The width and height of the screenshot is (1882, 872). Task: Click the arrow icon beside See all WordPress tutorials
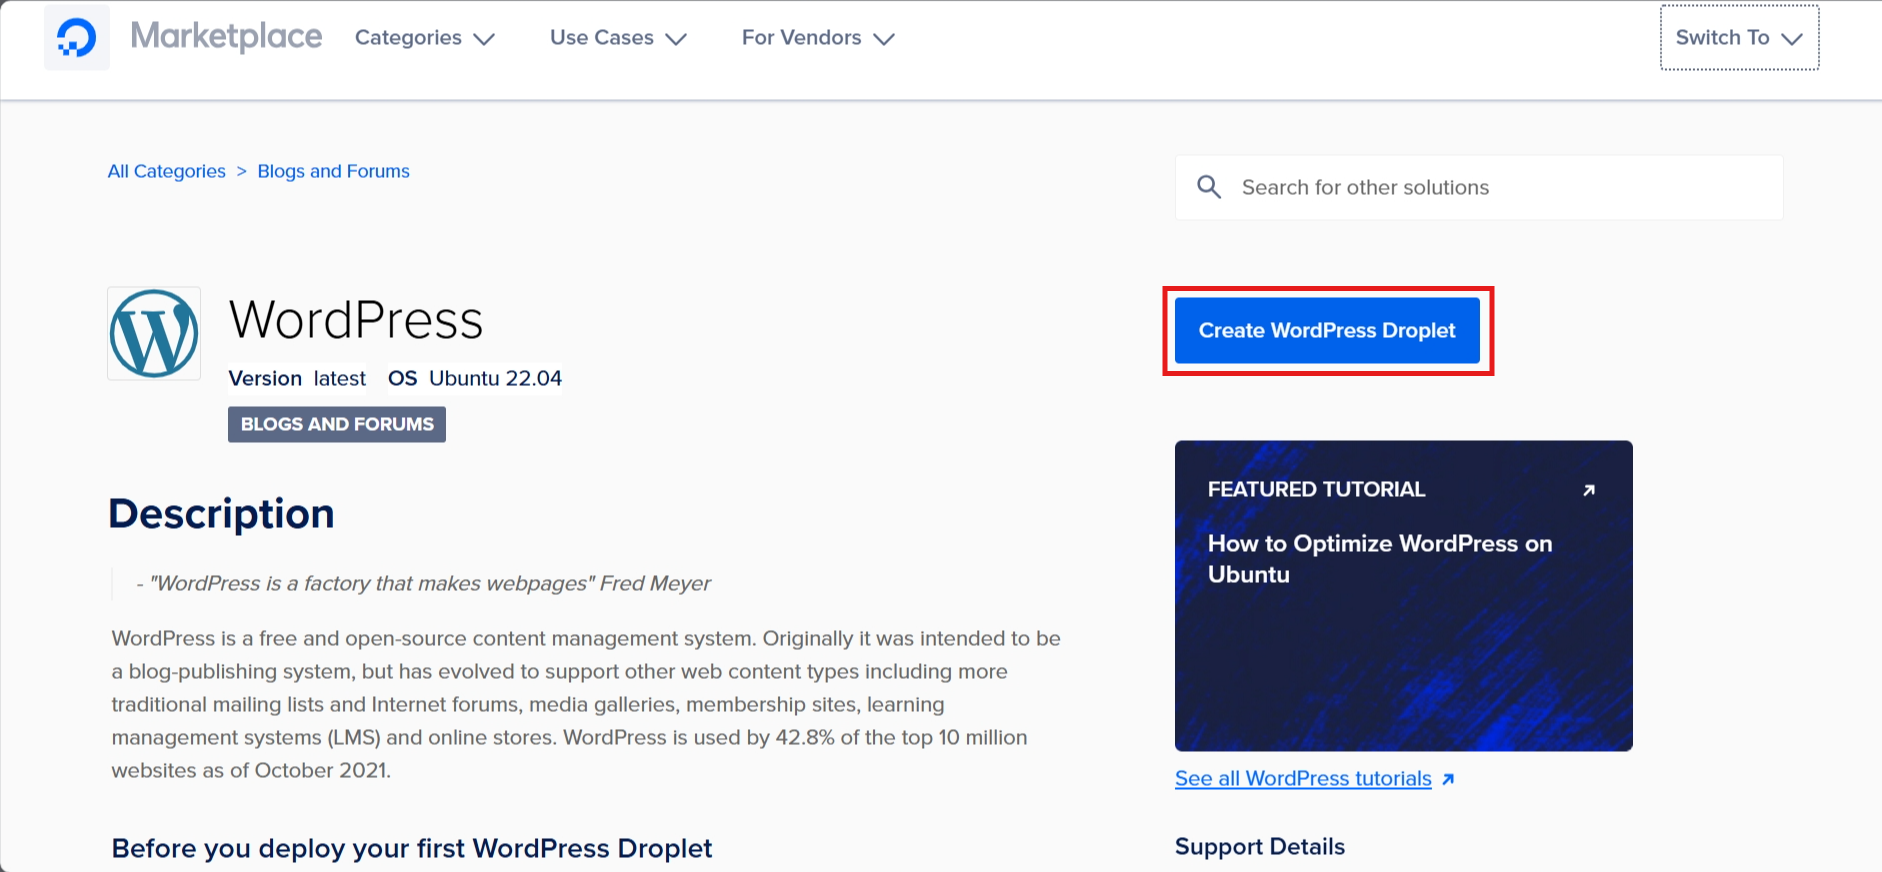[x=1448, y=779]
